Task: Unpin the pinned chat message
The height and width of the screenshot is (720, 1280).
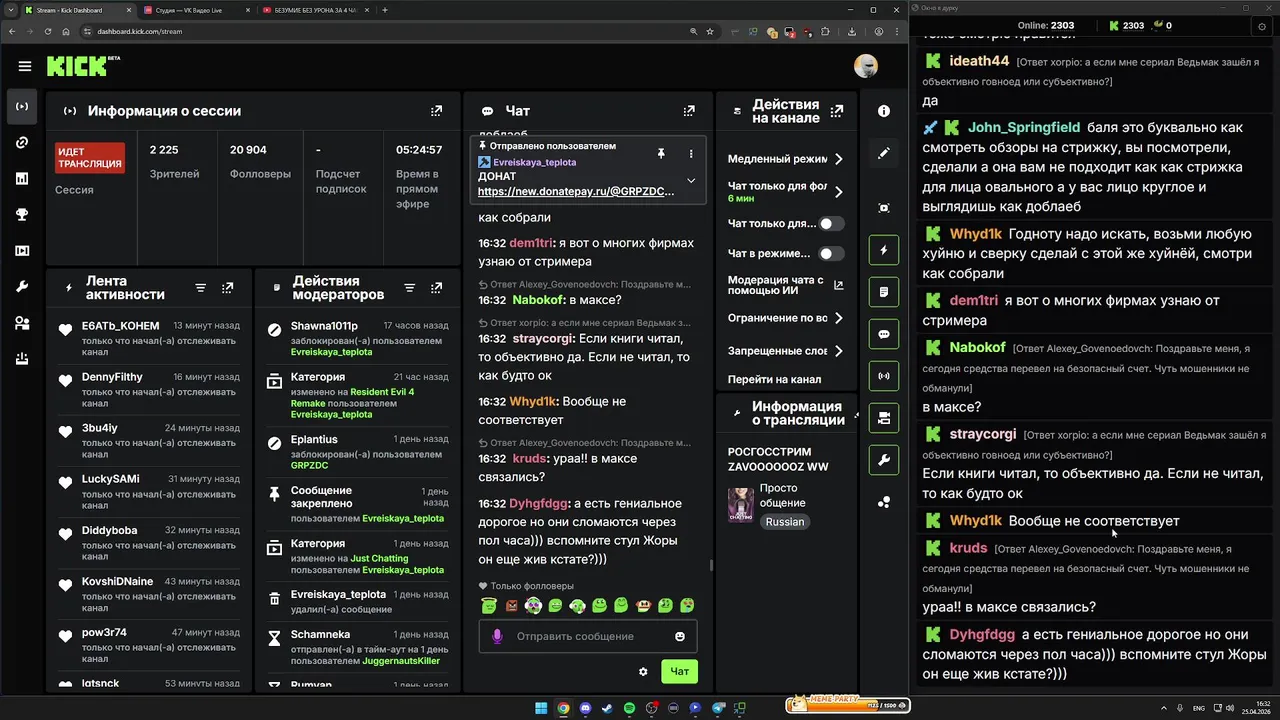Action: click(x=661, y=154)
